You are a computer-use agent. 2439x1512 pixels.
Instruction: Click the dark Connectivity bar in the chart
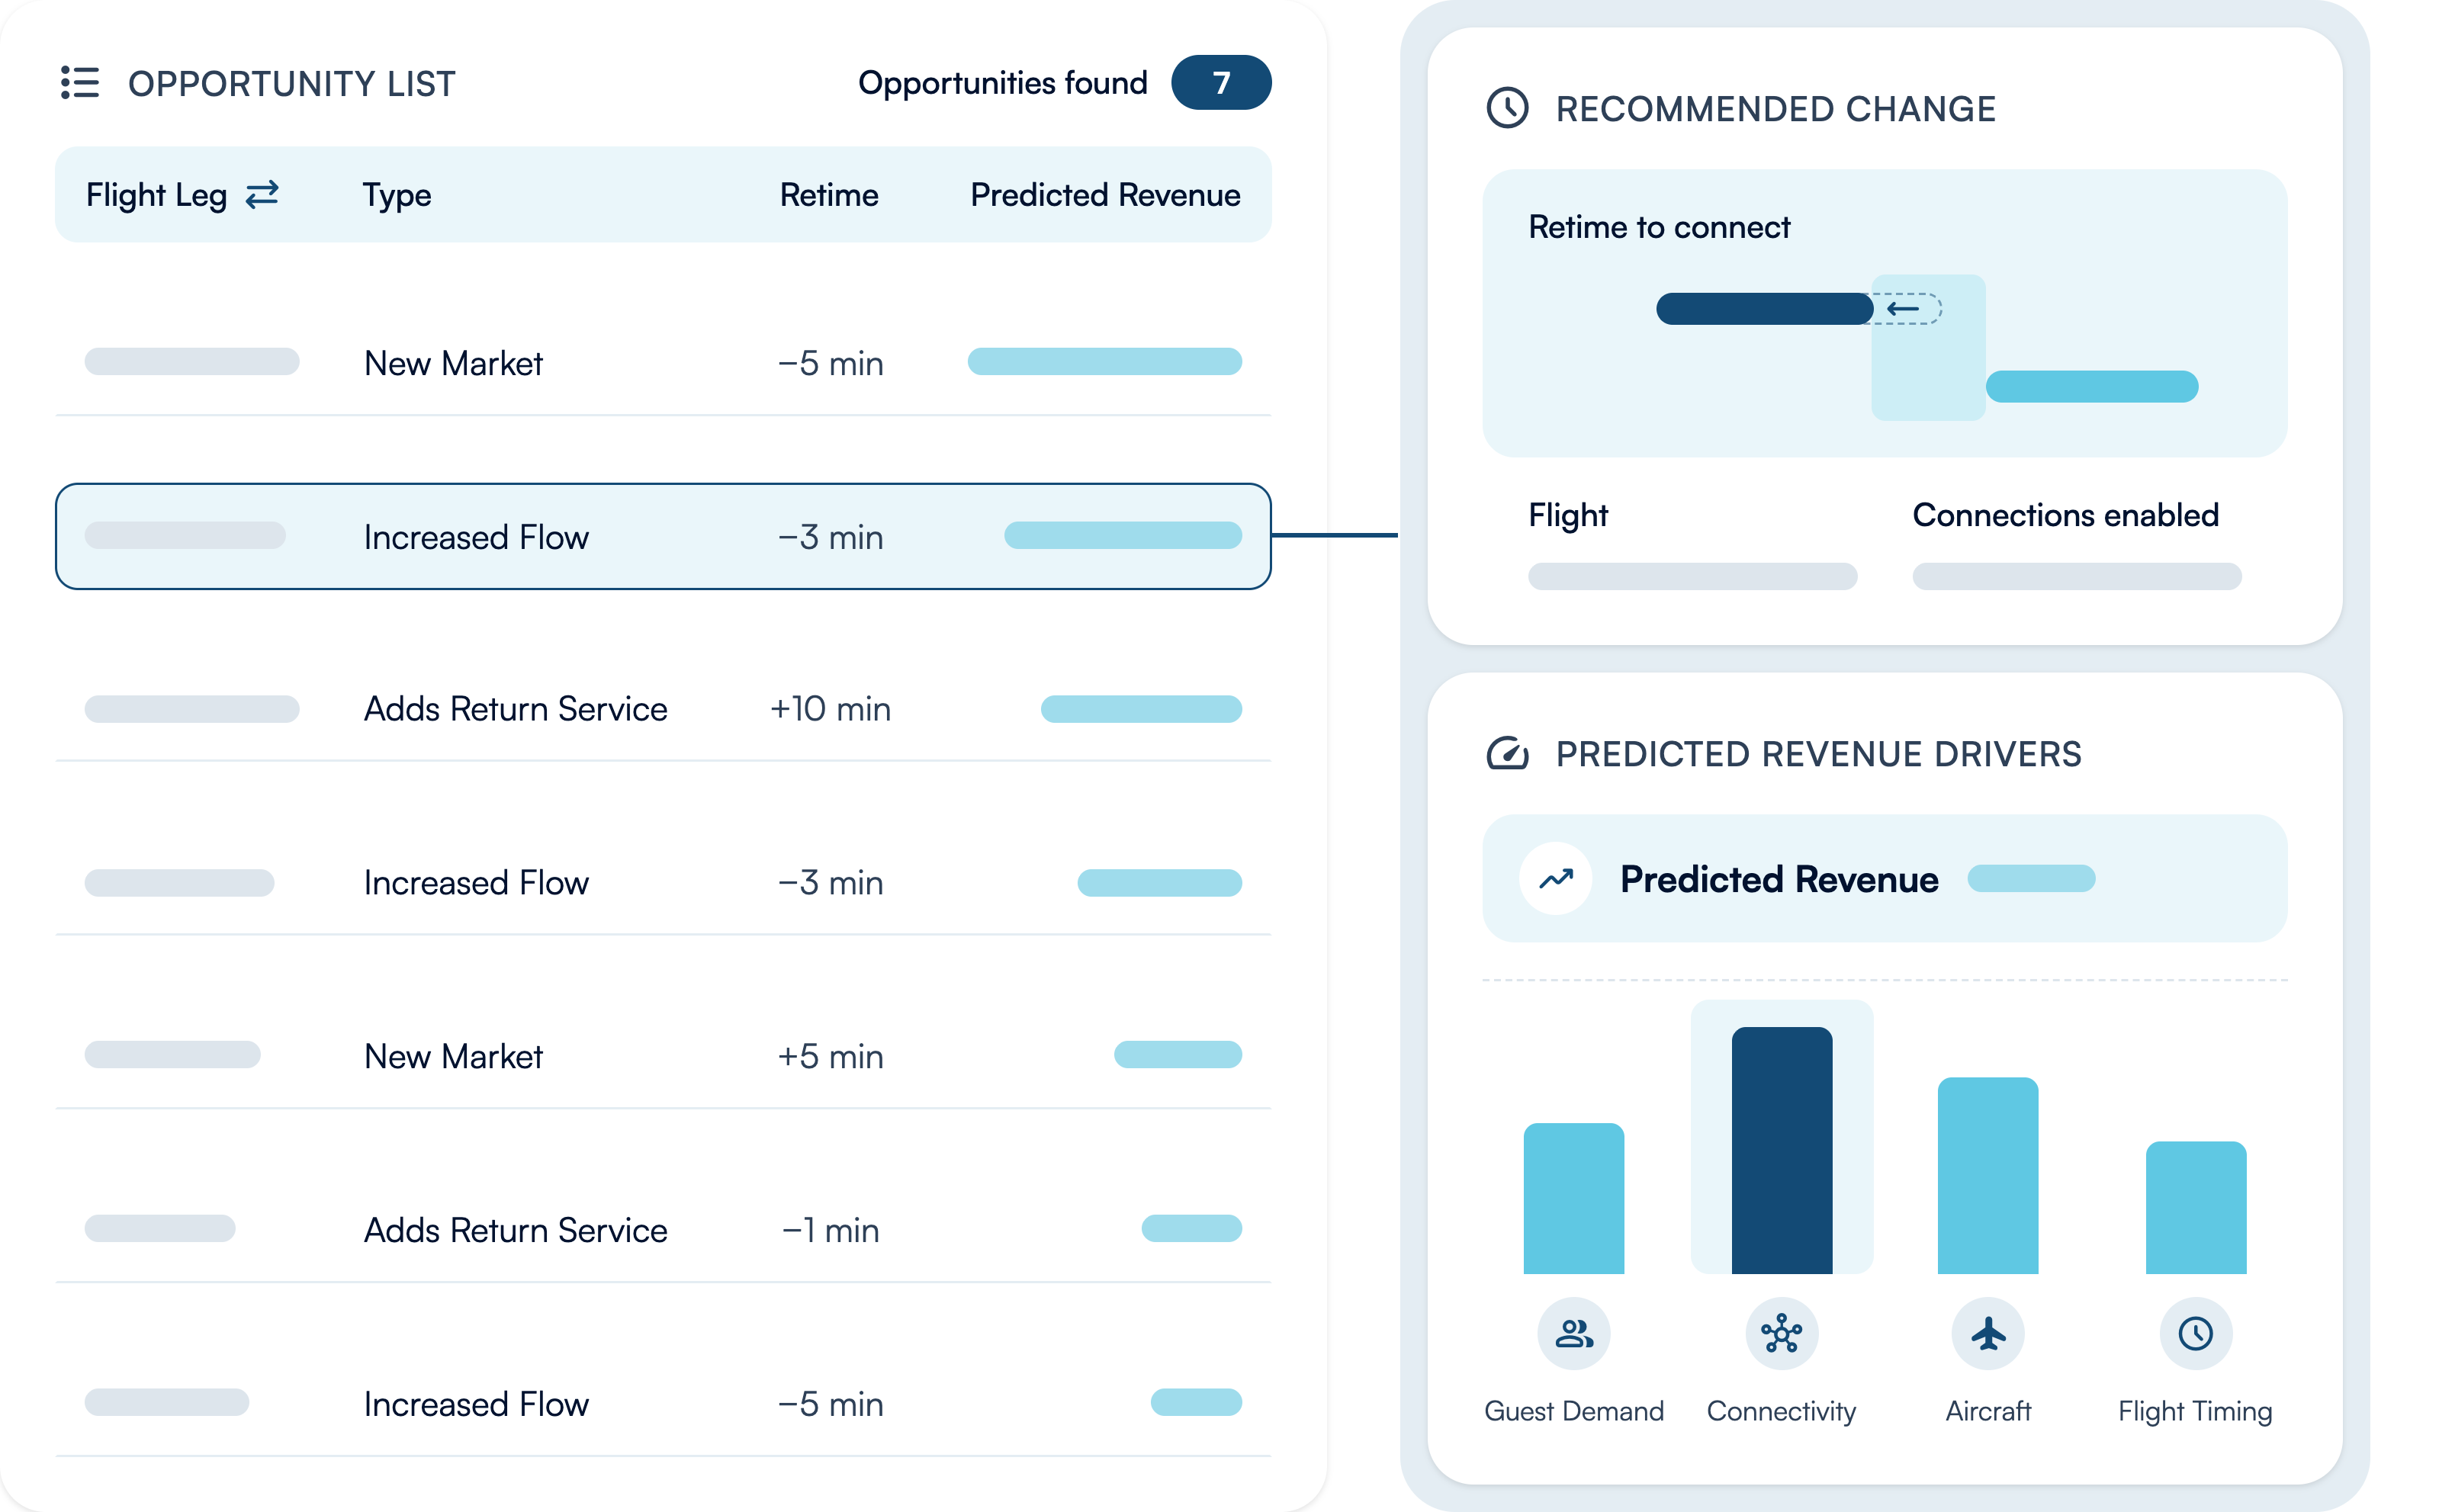1781,1150
